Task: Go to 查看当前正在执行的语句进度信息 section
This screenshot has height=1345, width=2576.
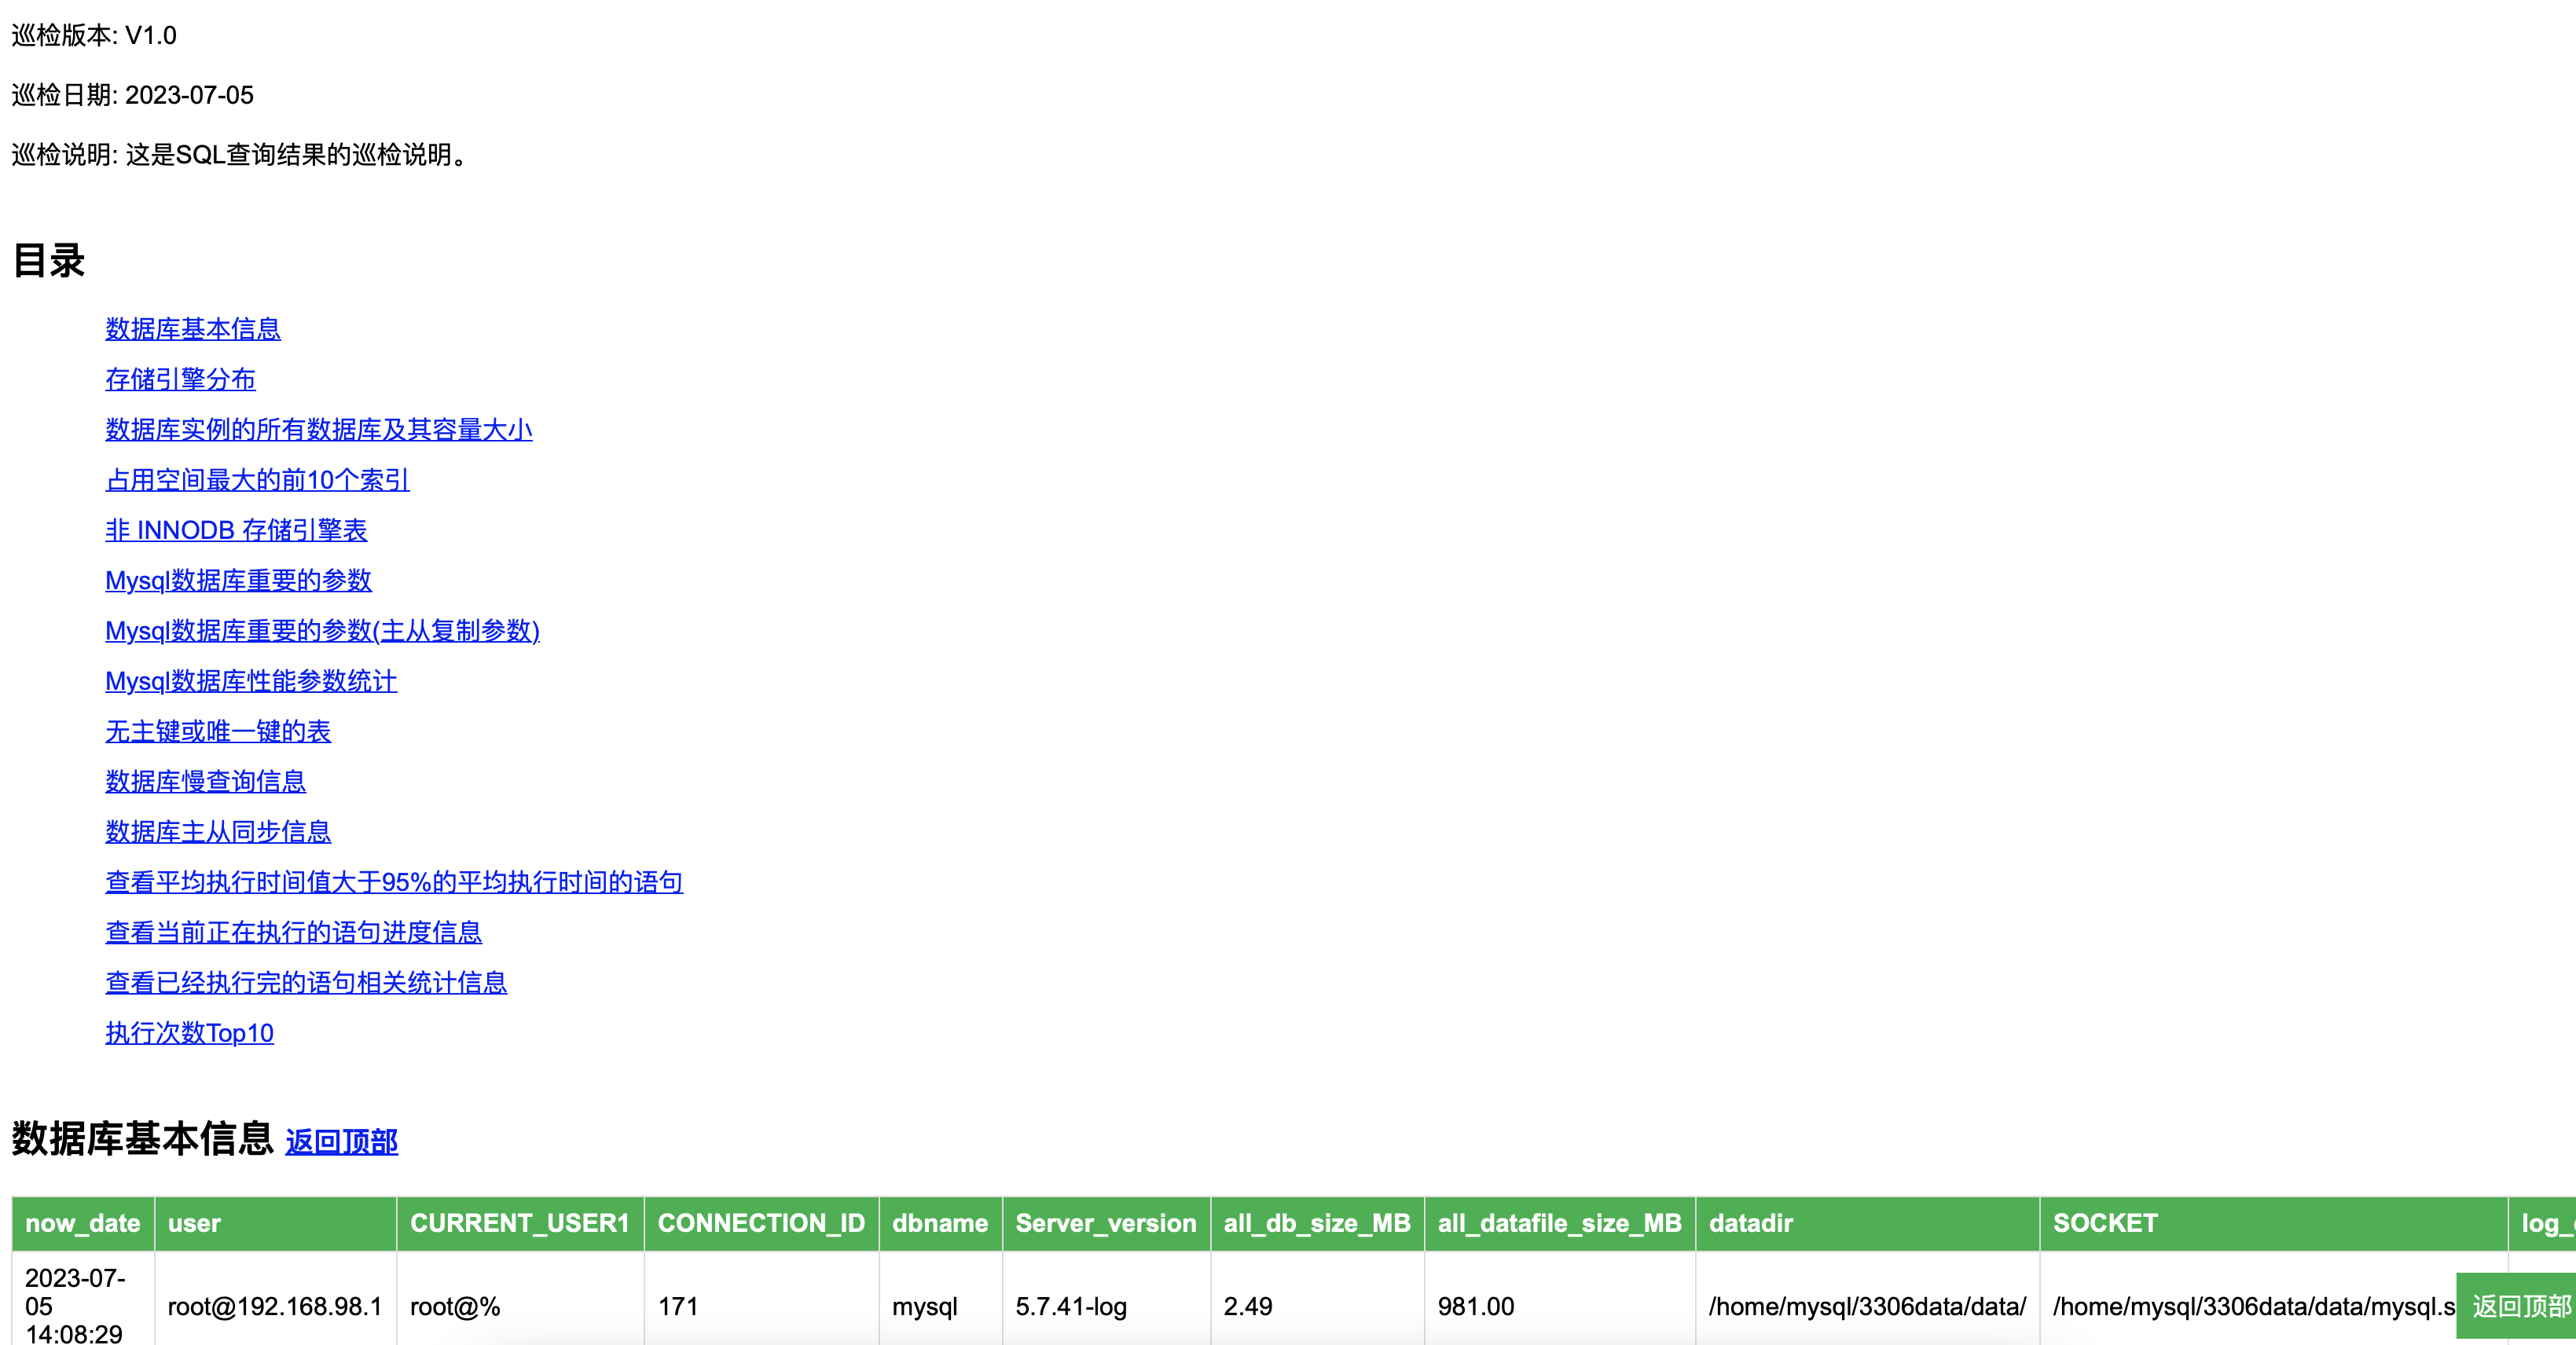Action: [293, 932]
